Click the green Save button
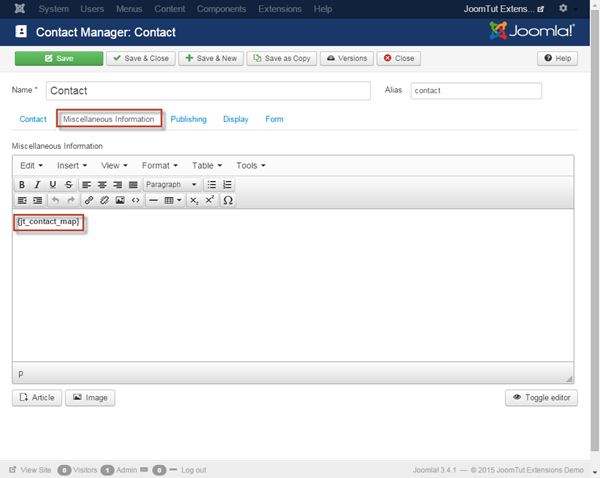Screen dimensions: 600x478 (59, 59)
